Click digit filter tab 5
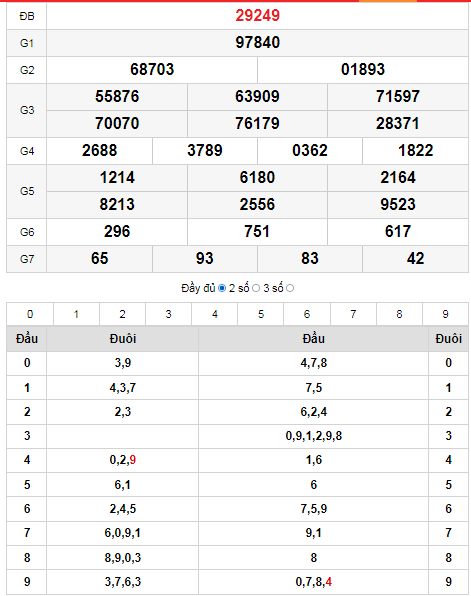 (261, 314)
